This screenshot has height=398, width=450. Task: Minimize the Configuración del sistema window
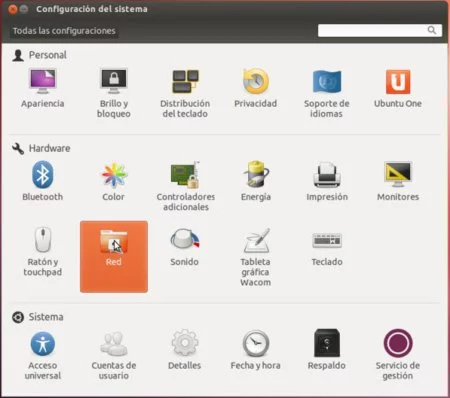(x=24, y=9)
